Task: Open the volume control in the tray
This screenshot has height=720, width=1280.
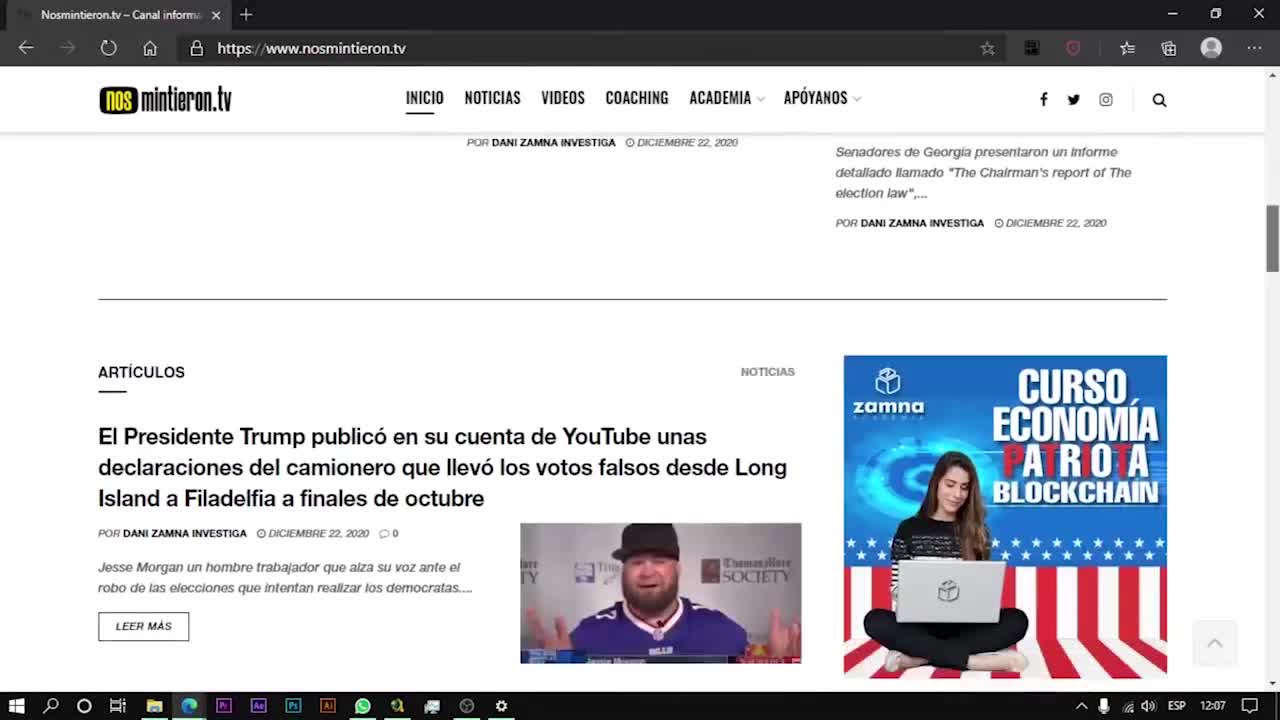Action: (1148, 706)
